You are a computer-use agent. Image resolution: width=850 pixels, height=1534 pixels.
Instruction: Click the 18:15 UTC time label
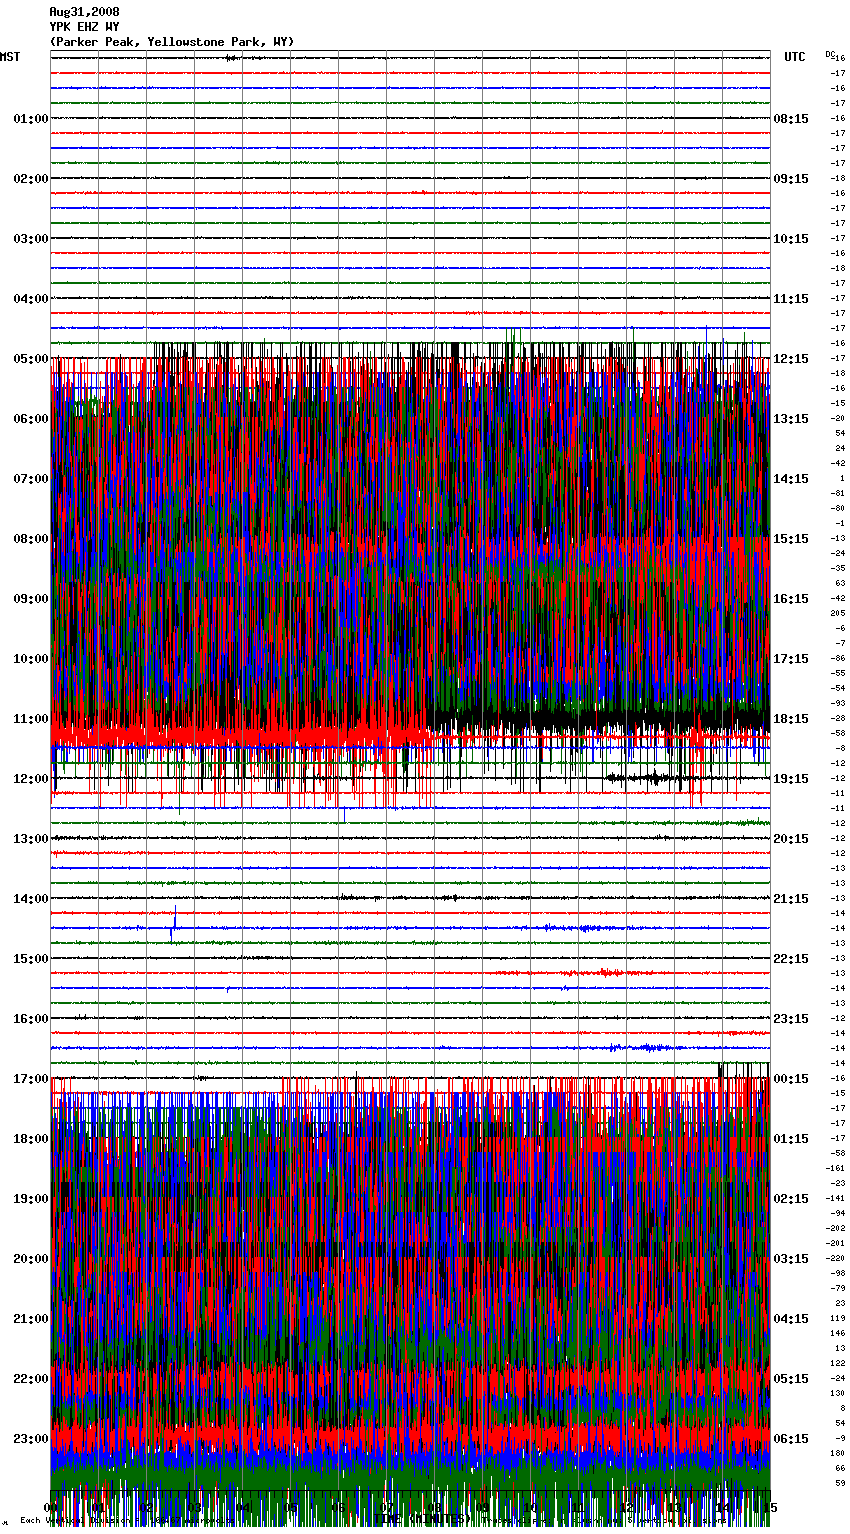(791, 719)
